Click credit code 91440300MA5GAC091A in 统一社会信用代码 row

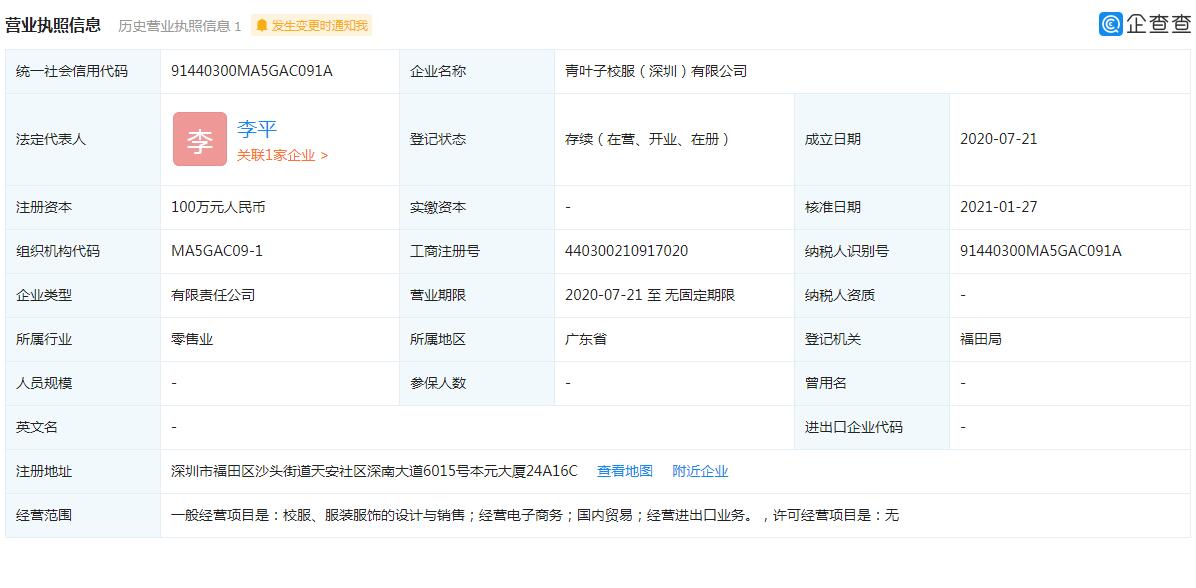coord(252,72)
